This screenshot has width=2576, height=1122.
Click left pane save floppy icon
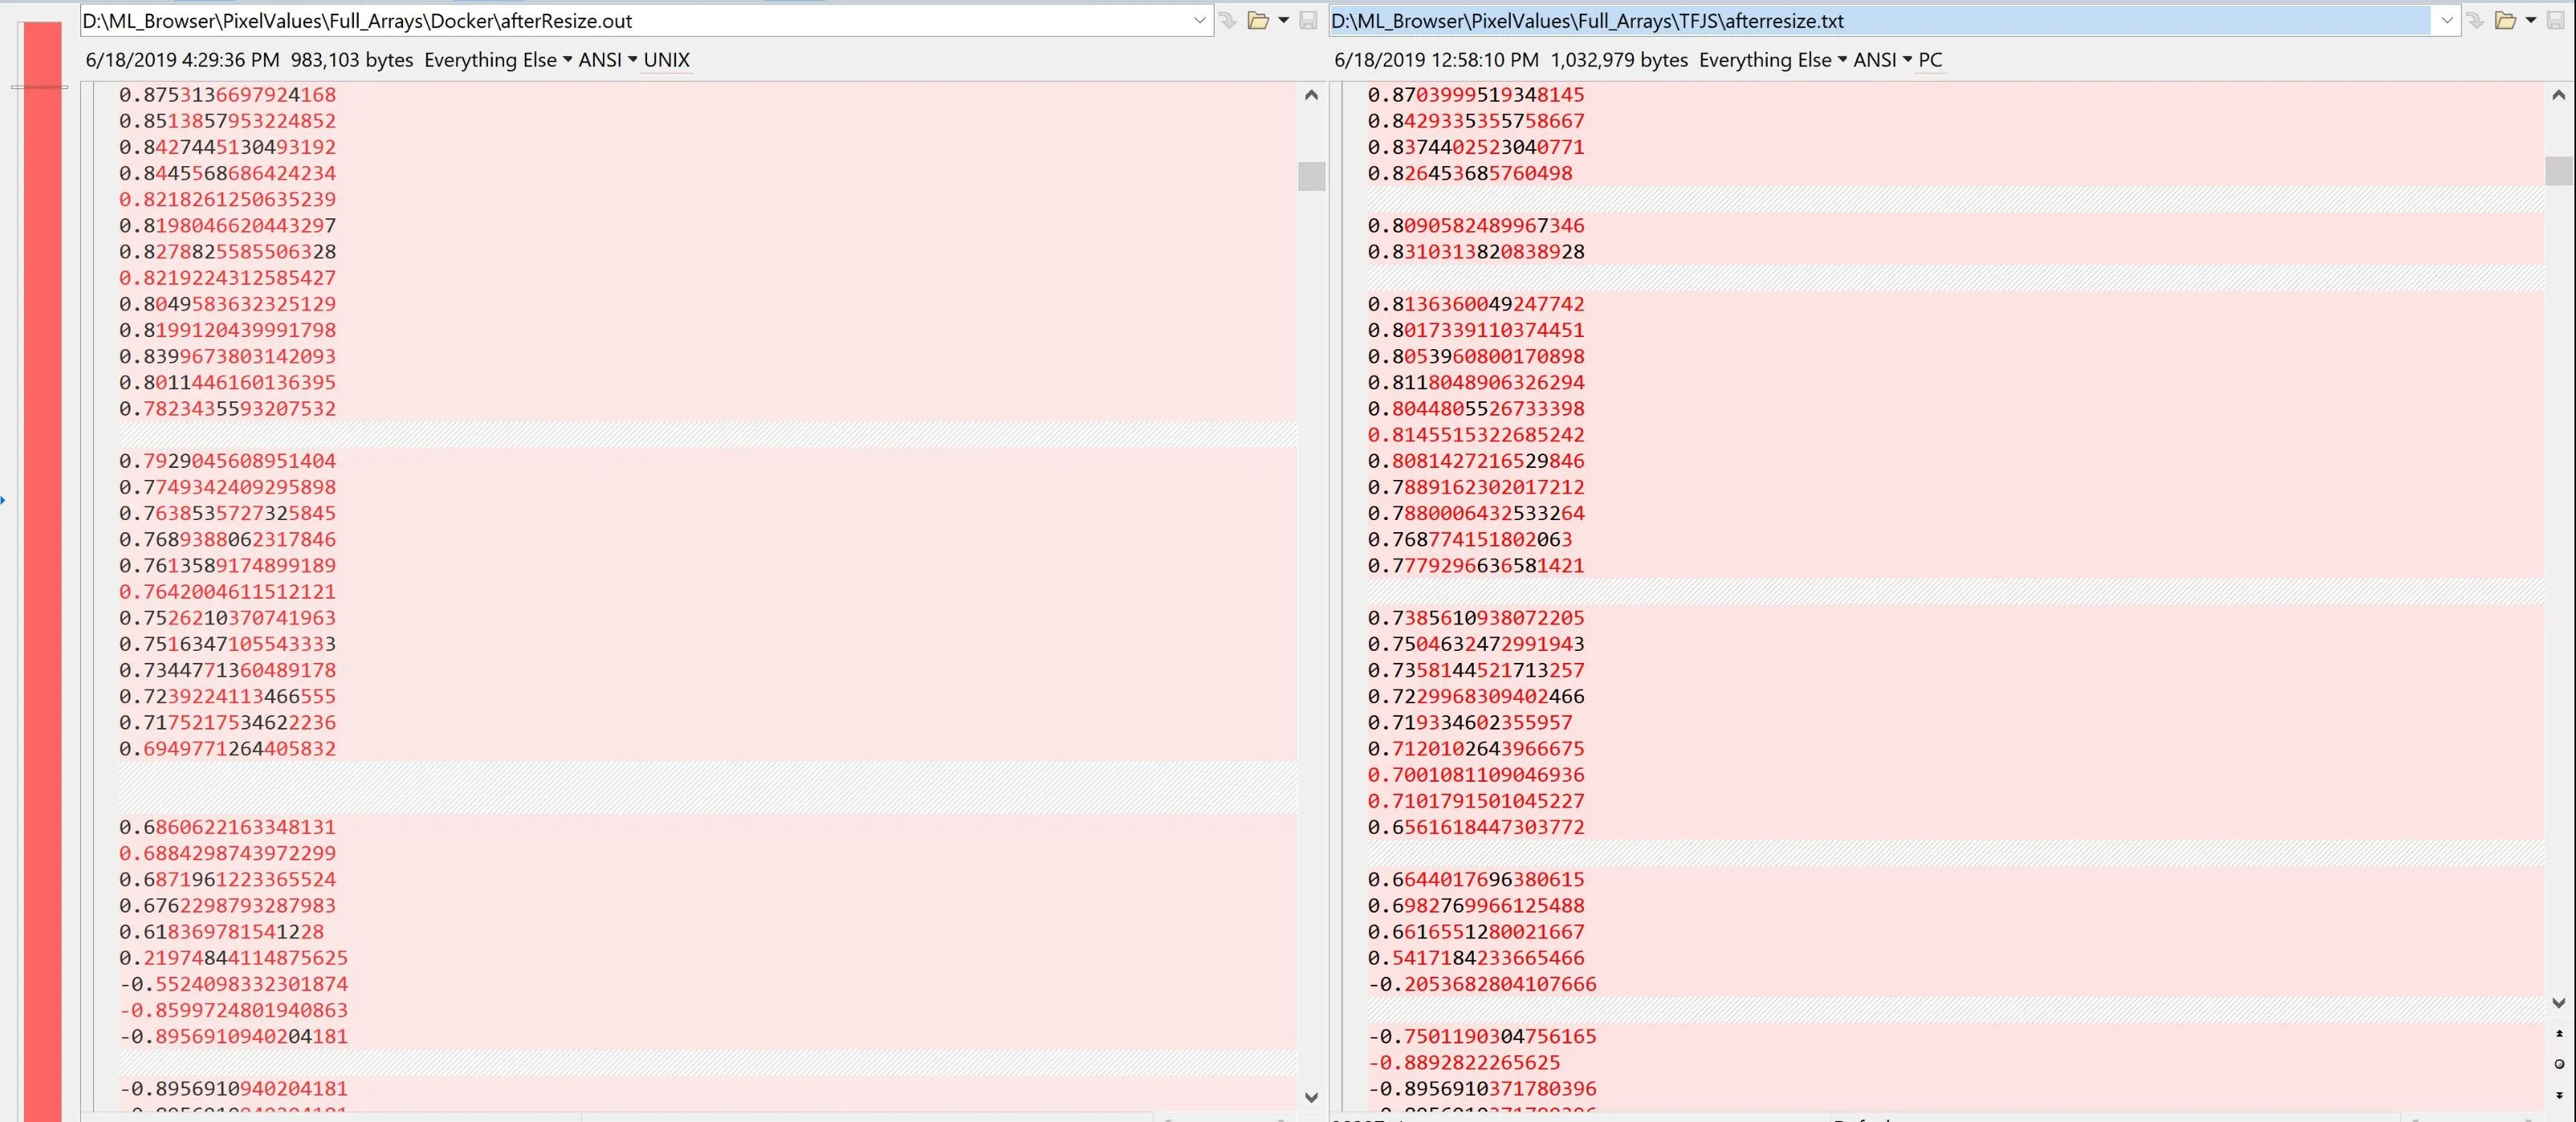click(1308, 21)
